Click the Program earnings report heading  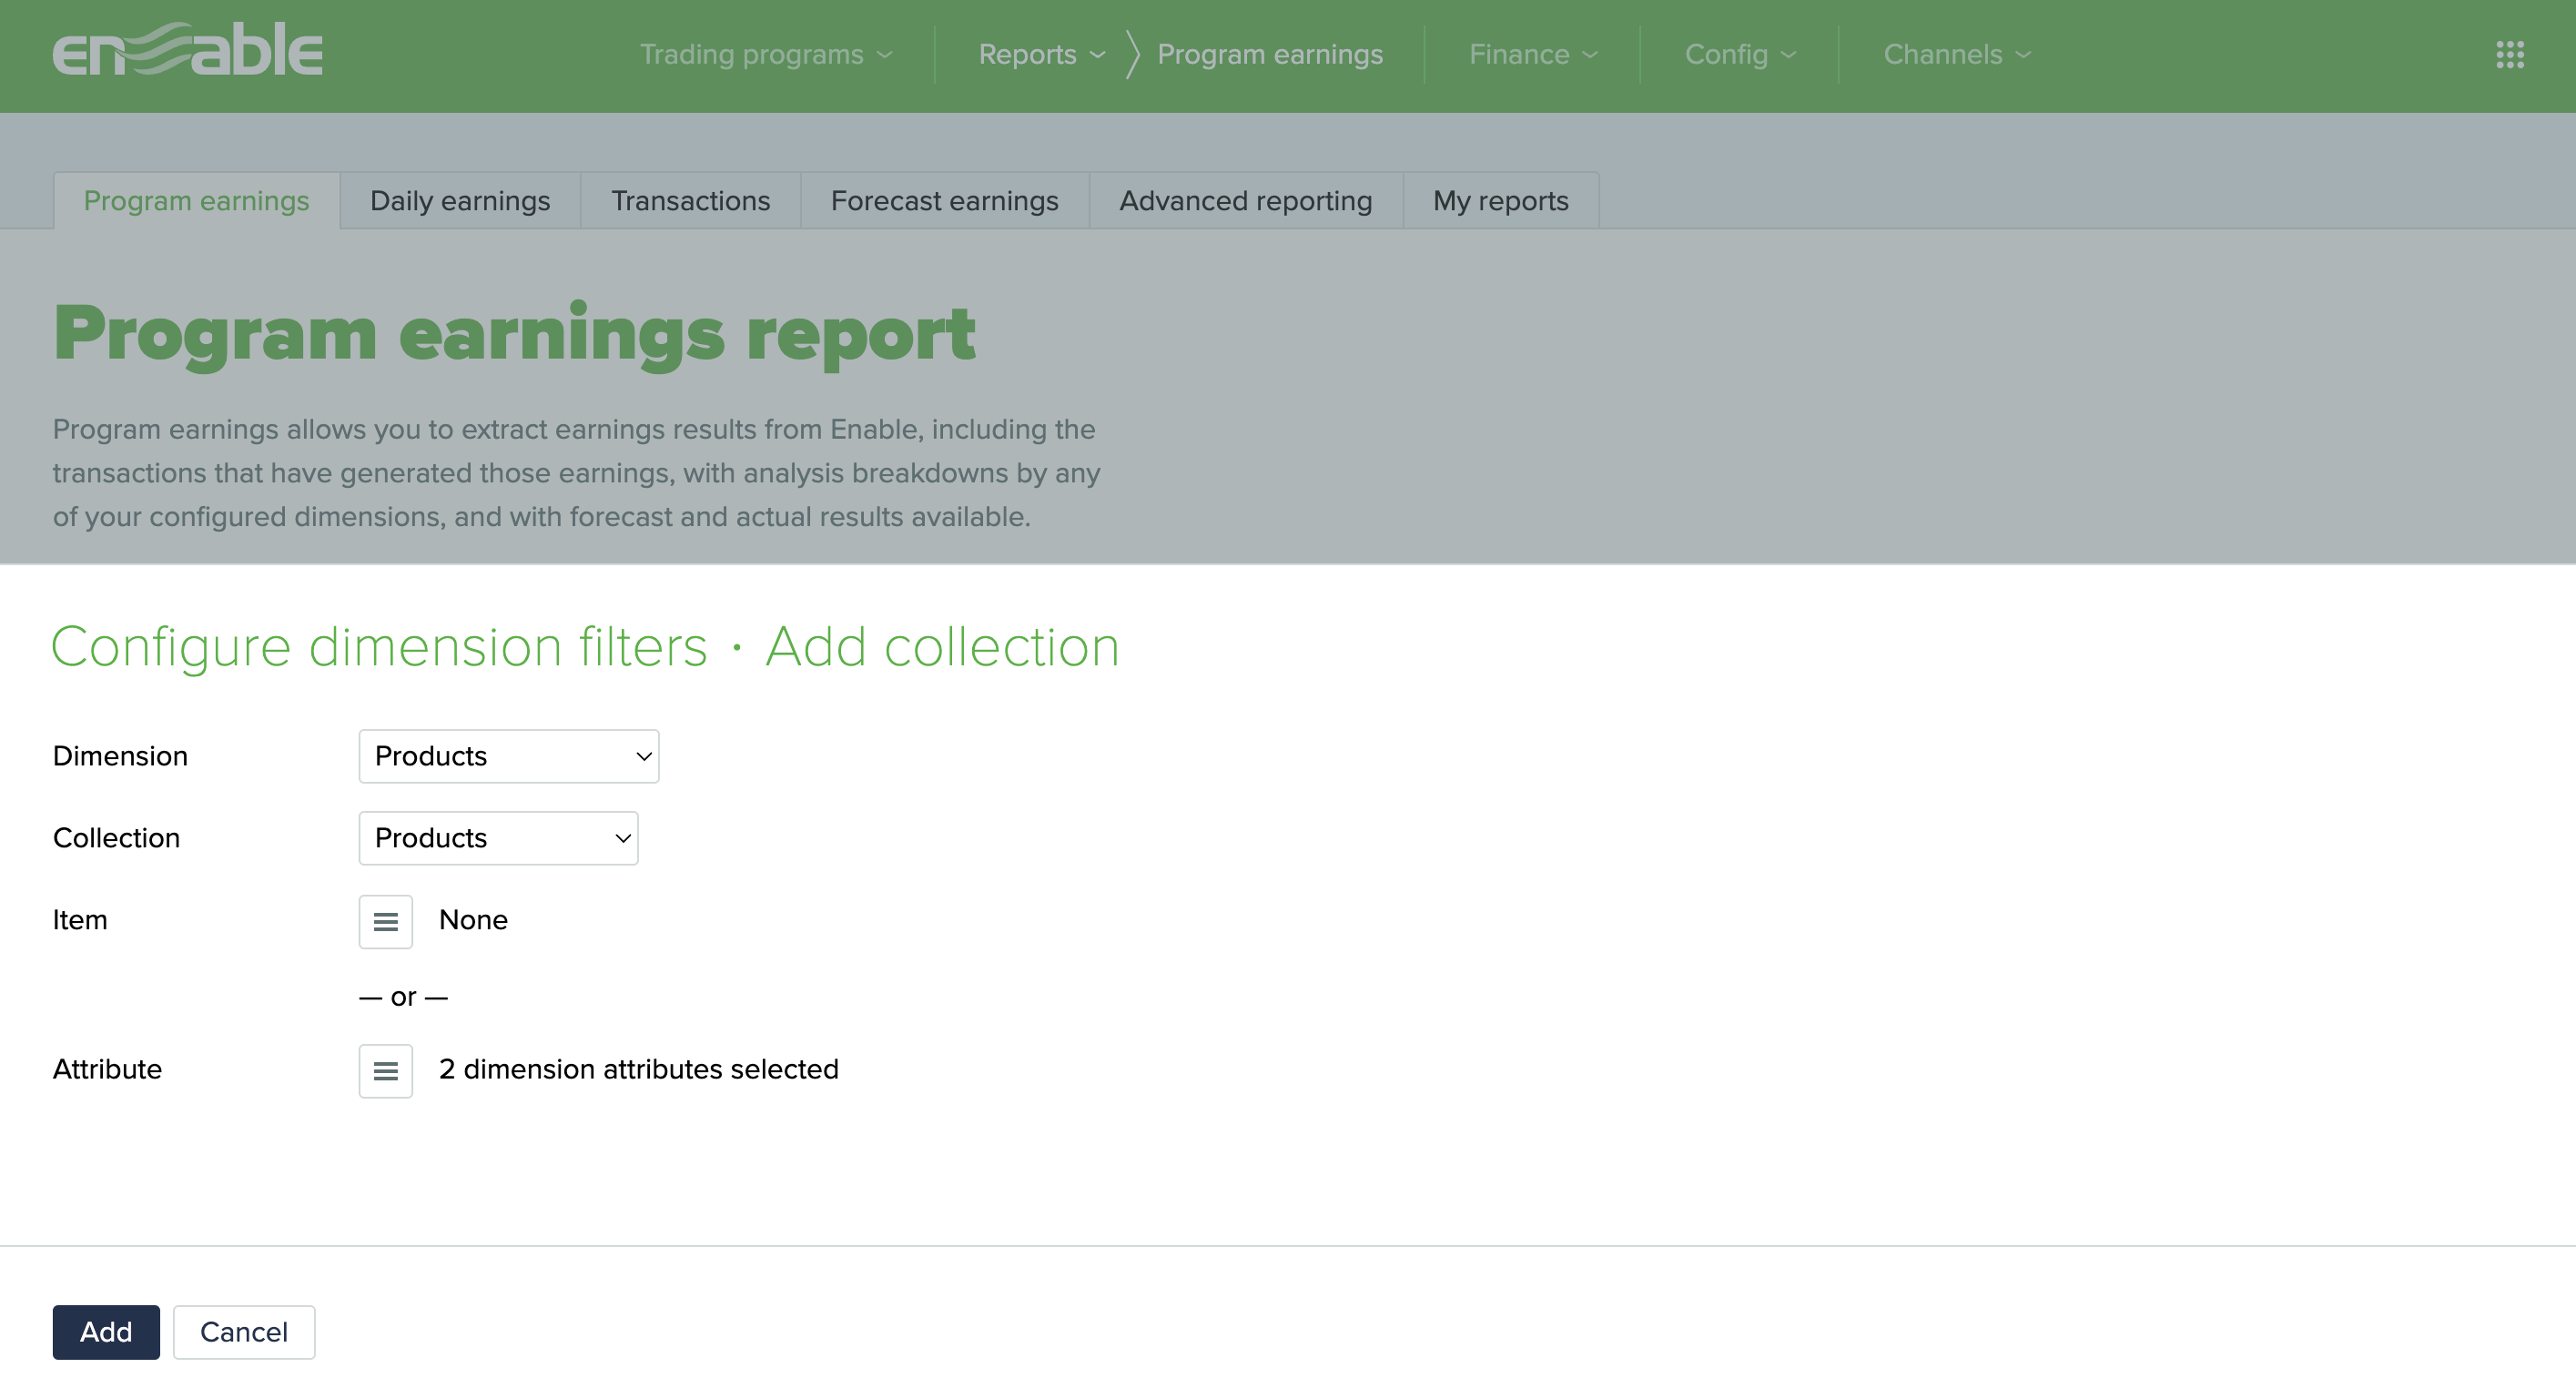click(514, 335)
